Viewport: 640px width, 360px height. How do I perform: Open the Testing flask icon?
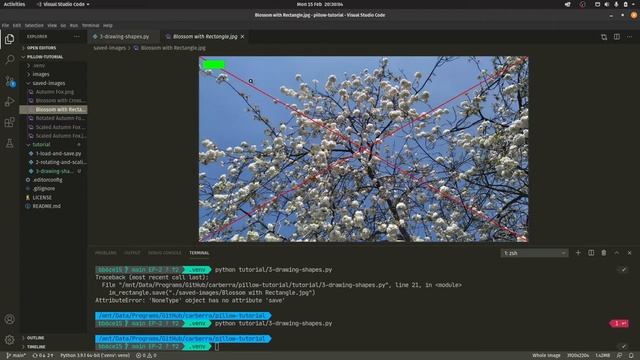click(x=10, y=143)
